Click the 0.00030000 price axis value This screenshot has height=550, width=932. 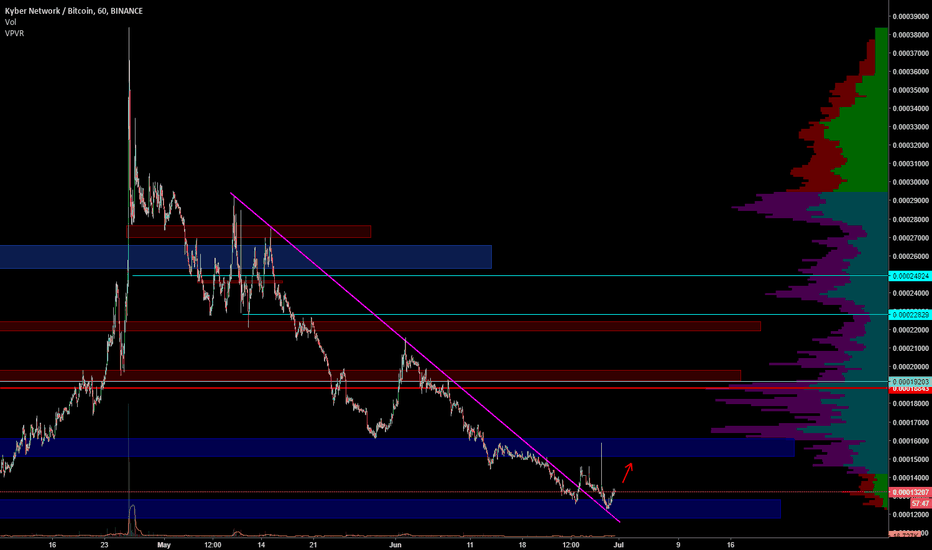(x=911, y=183)
